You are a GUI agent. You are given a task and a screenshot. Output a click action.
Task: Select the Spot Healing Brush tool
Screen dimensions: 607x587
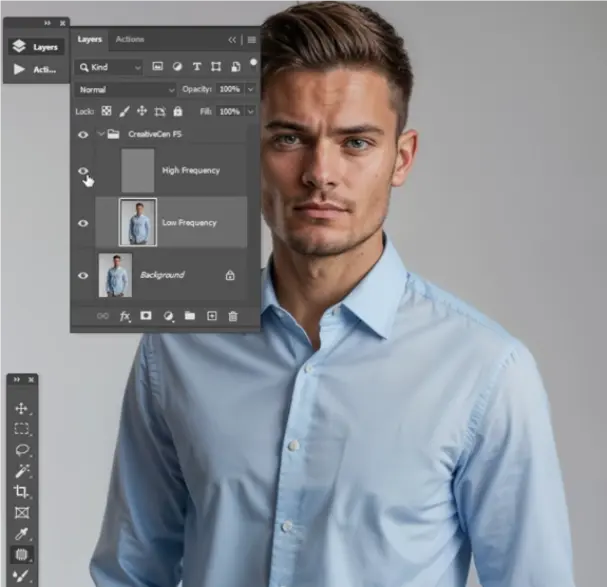(x=21, y=555)
